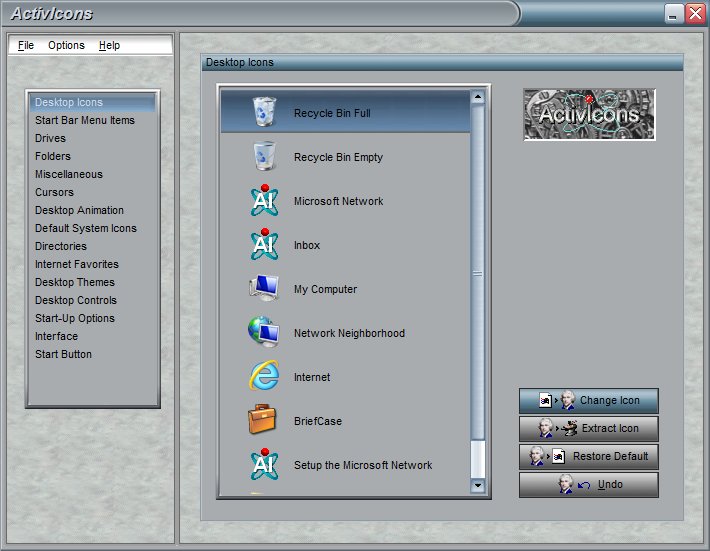Select the My Computer monitor icon
This screenshot has height=551, width=710.
(264, 288)
